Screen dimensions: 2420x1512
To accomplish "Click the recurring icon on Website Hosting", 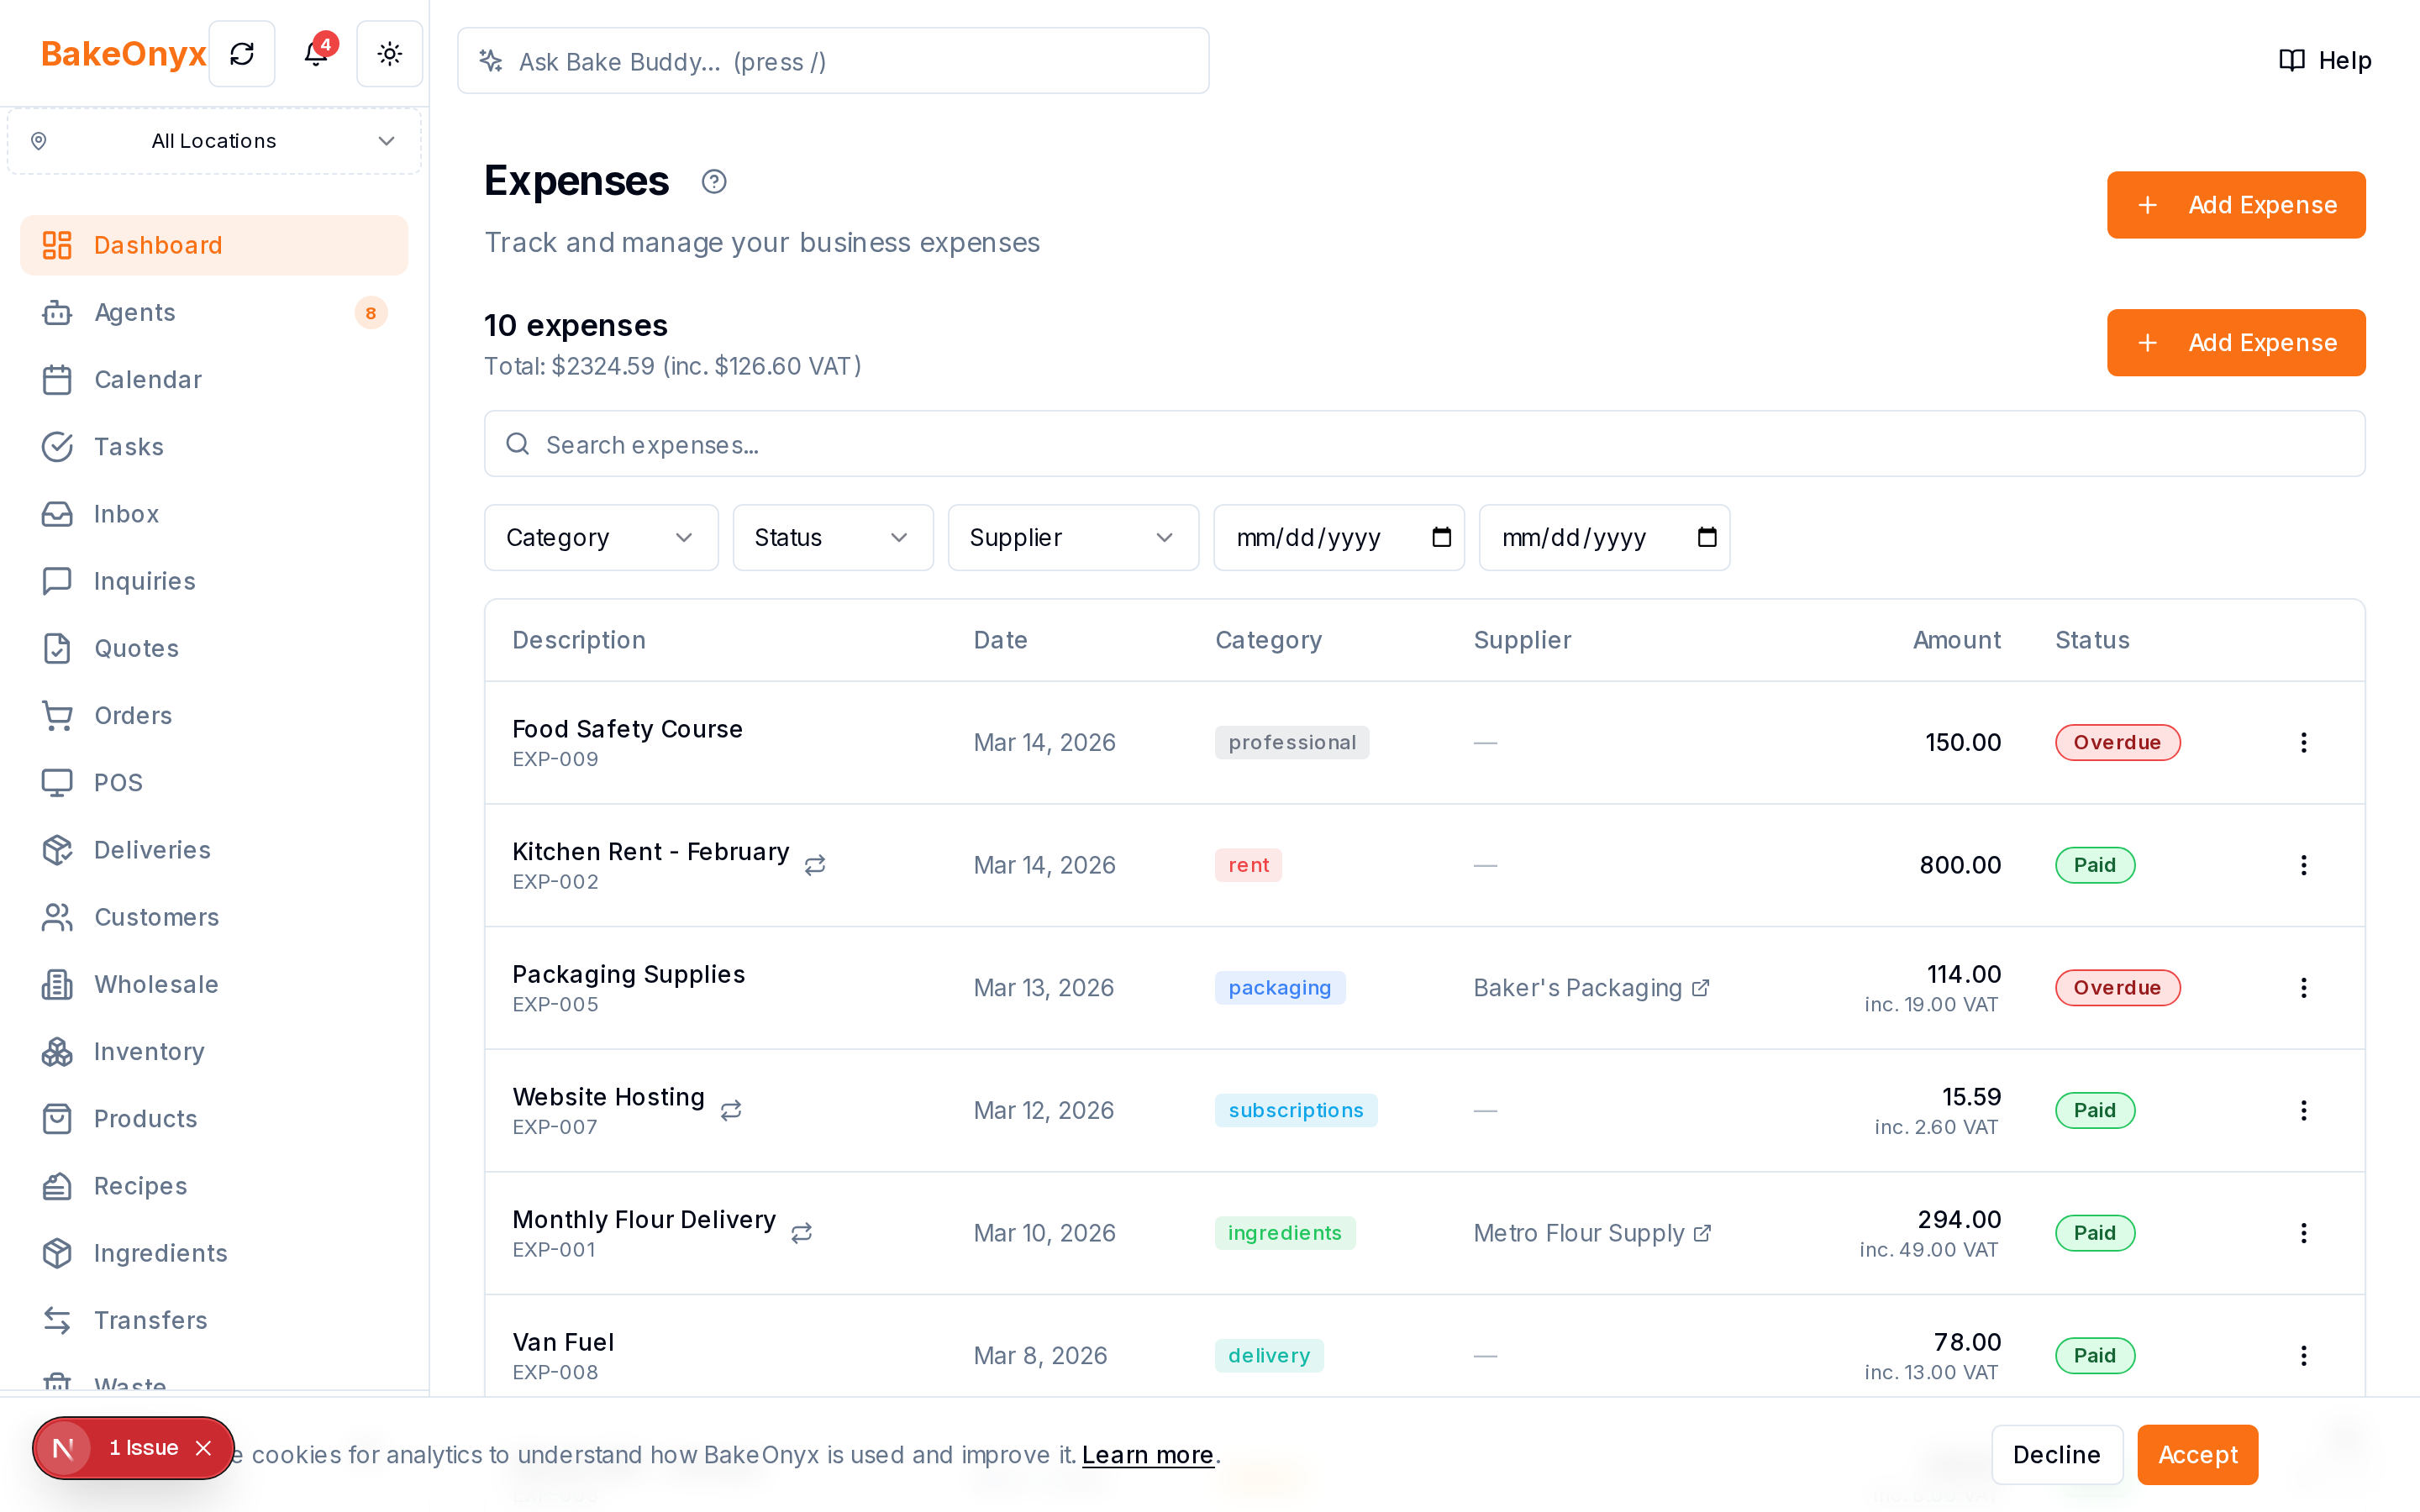I will click(x=731, y=1110).
